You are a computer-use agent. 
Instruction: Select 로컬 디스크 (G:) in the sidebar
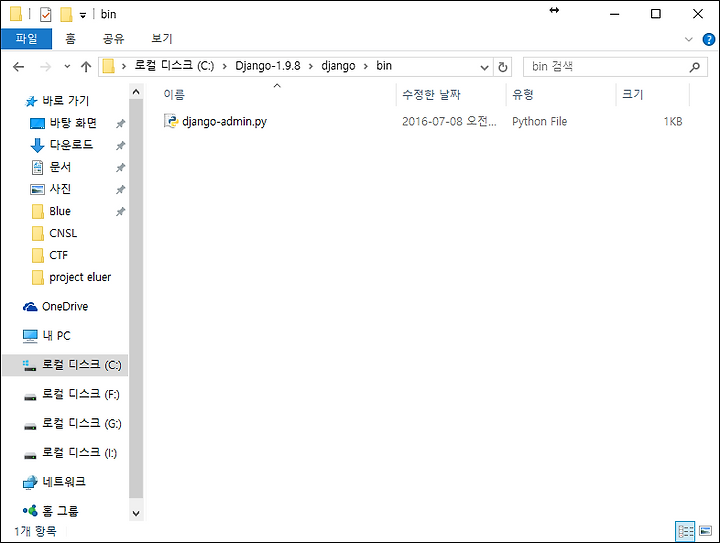(x=82, y=423)
